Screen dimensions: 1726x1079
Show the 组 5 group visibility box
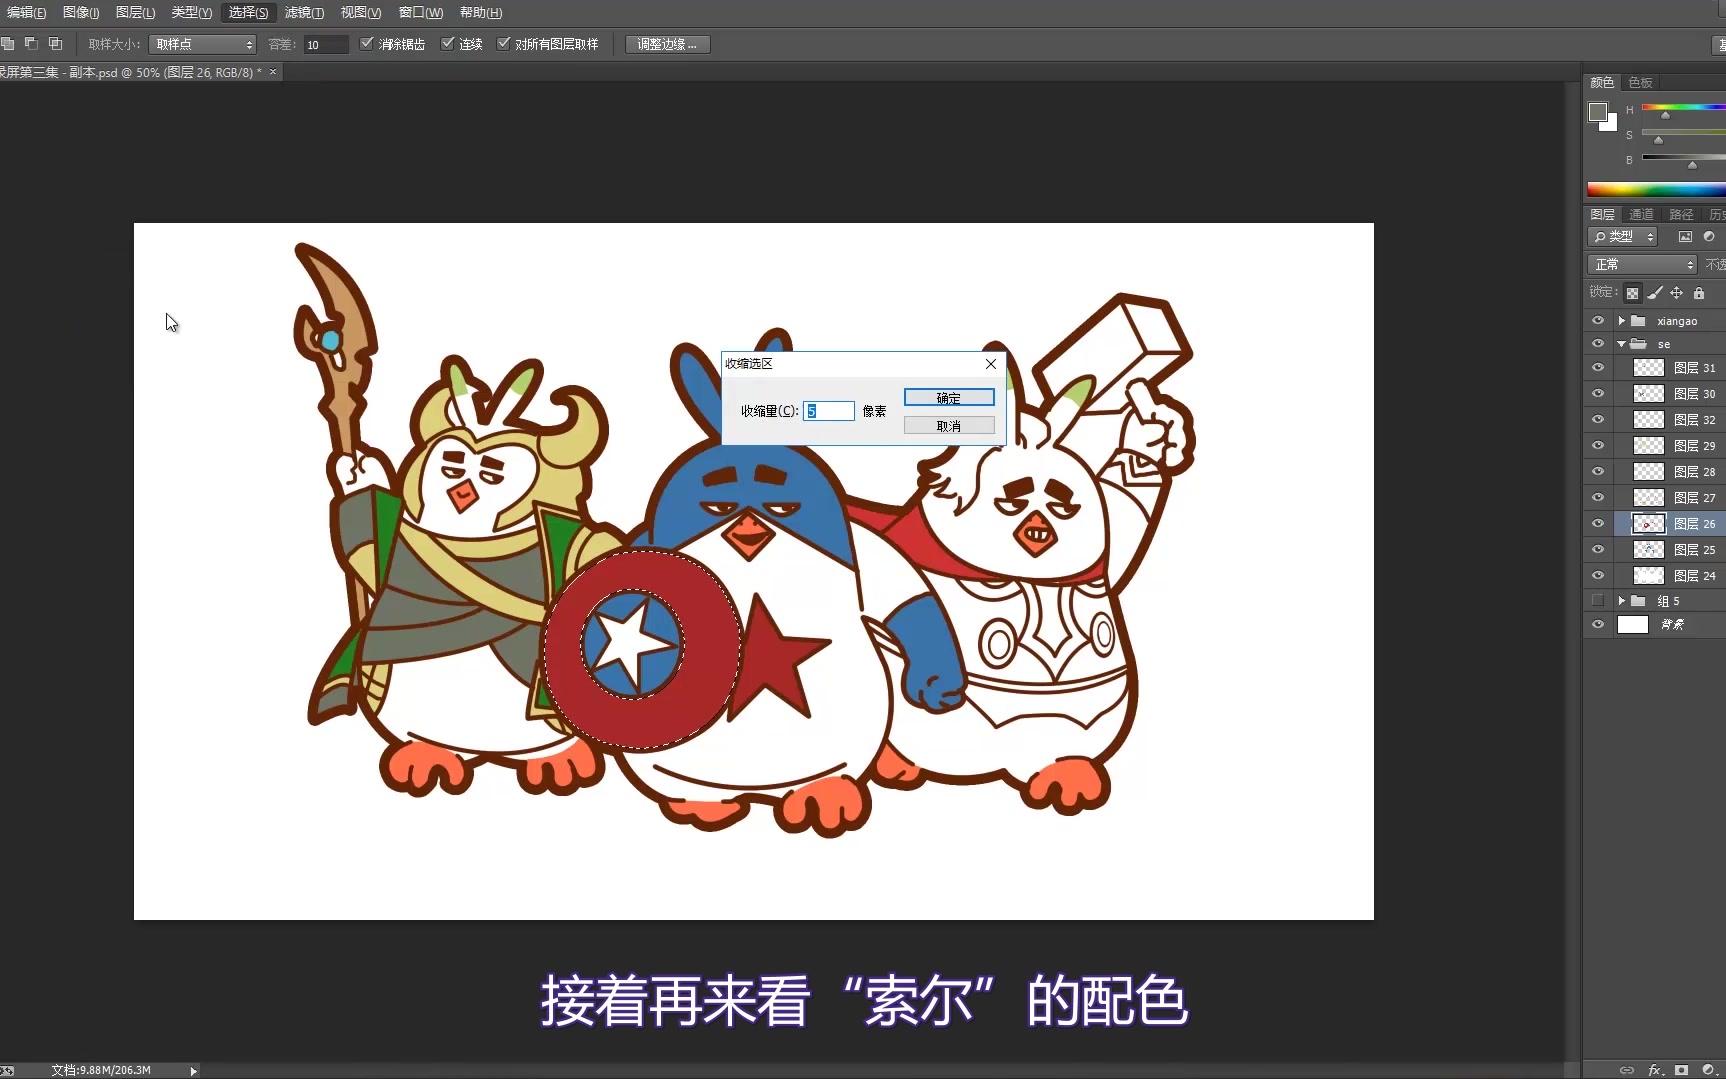point(1598,601)
